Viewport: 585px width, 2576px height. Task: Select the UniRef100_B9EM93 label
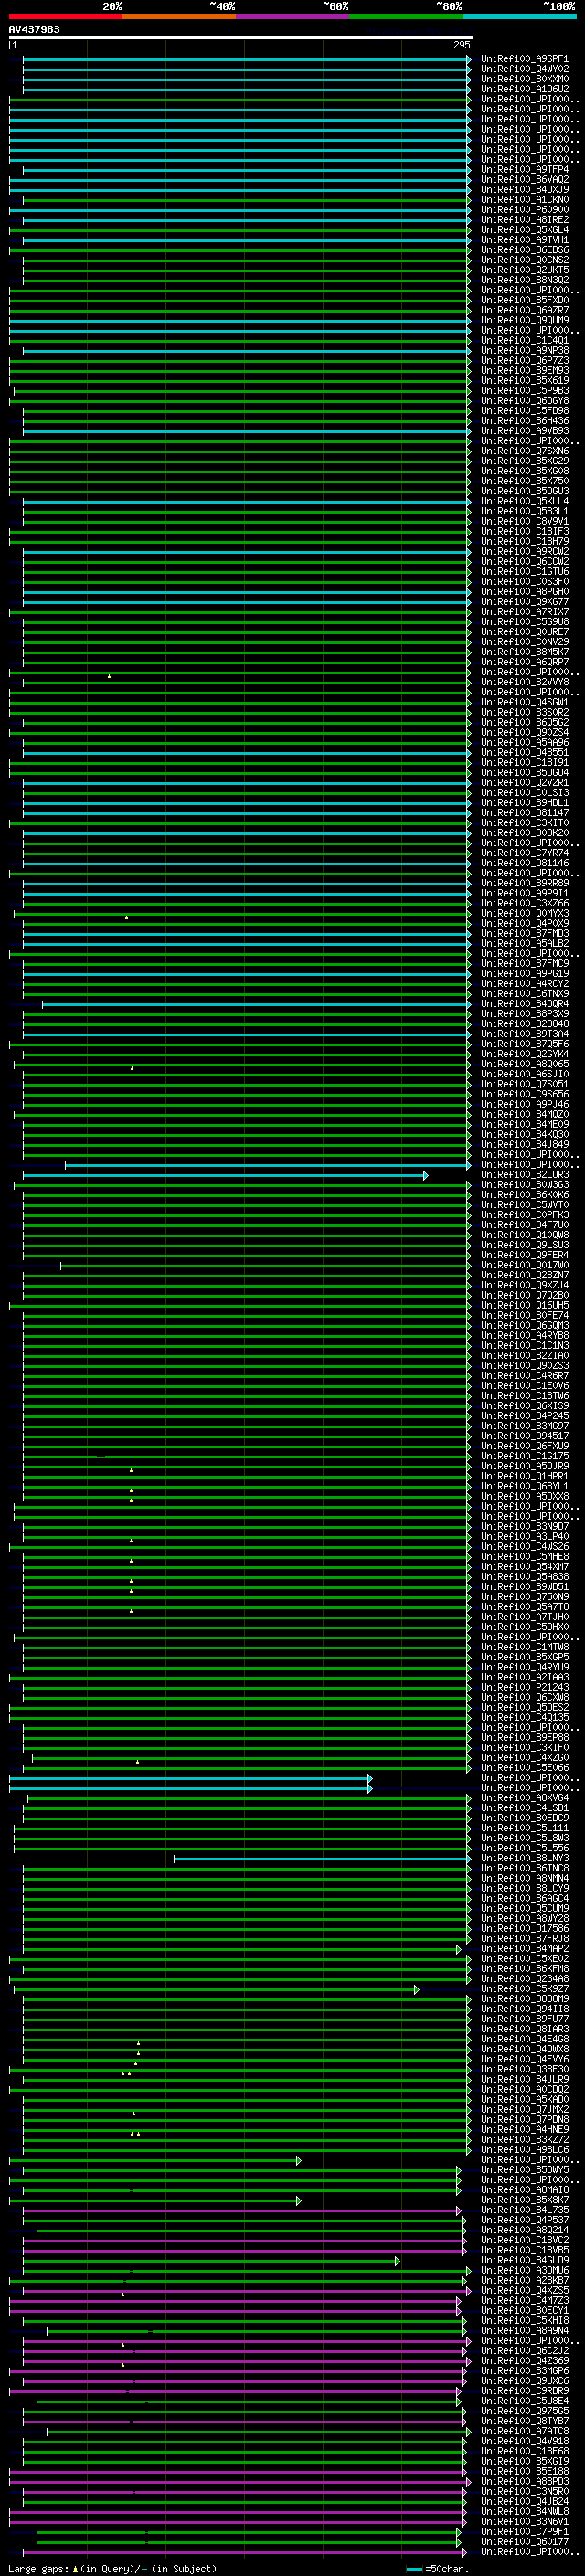tap(524, 371)
